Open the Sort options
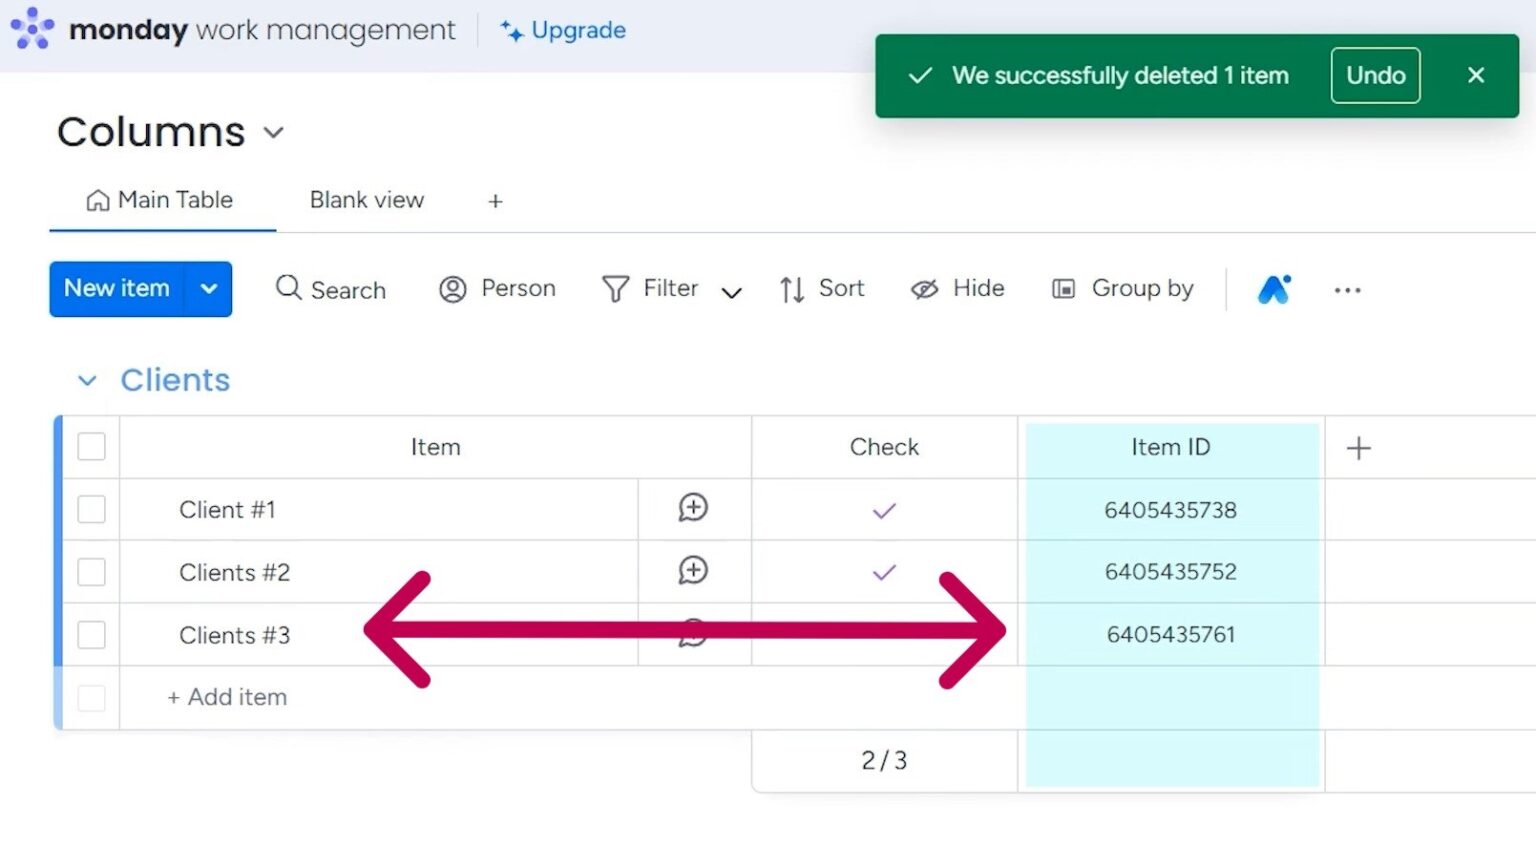This screenshot has height=847, width=1536. click(x=821, y=289)
